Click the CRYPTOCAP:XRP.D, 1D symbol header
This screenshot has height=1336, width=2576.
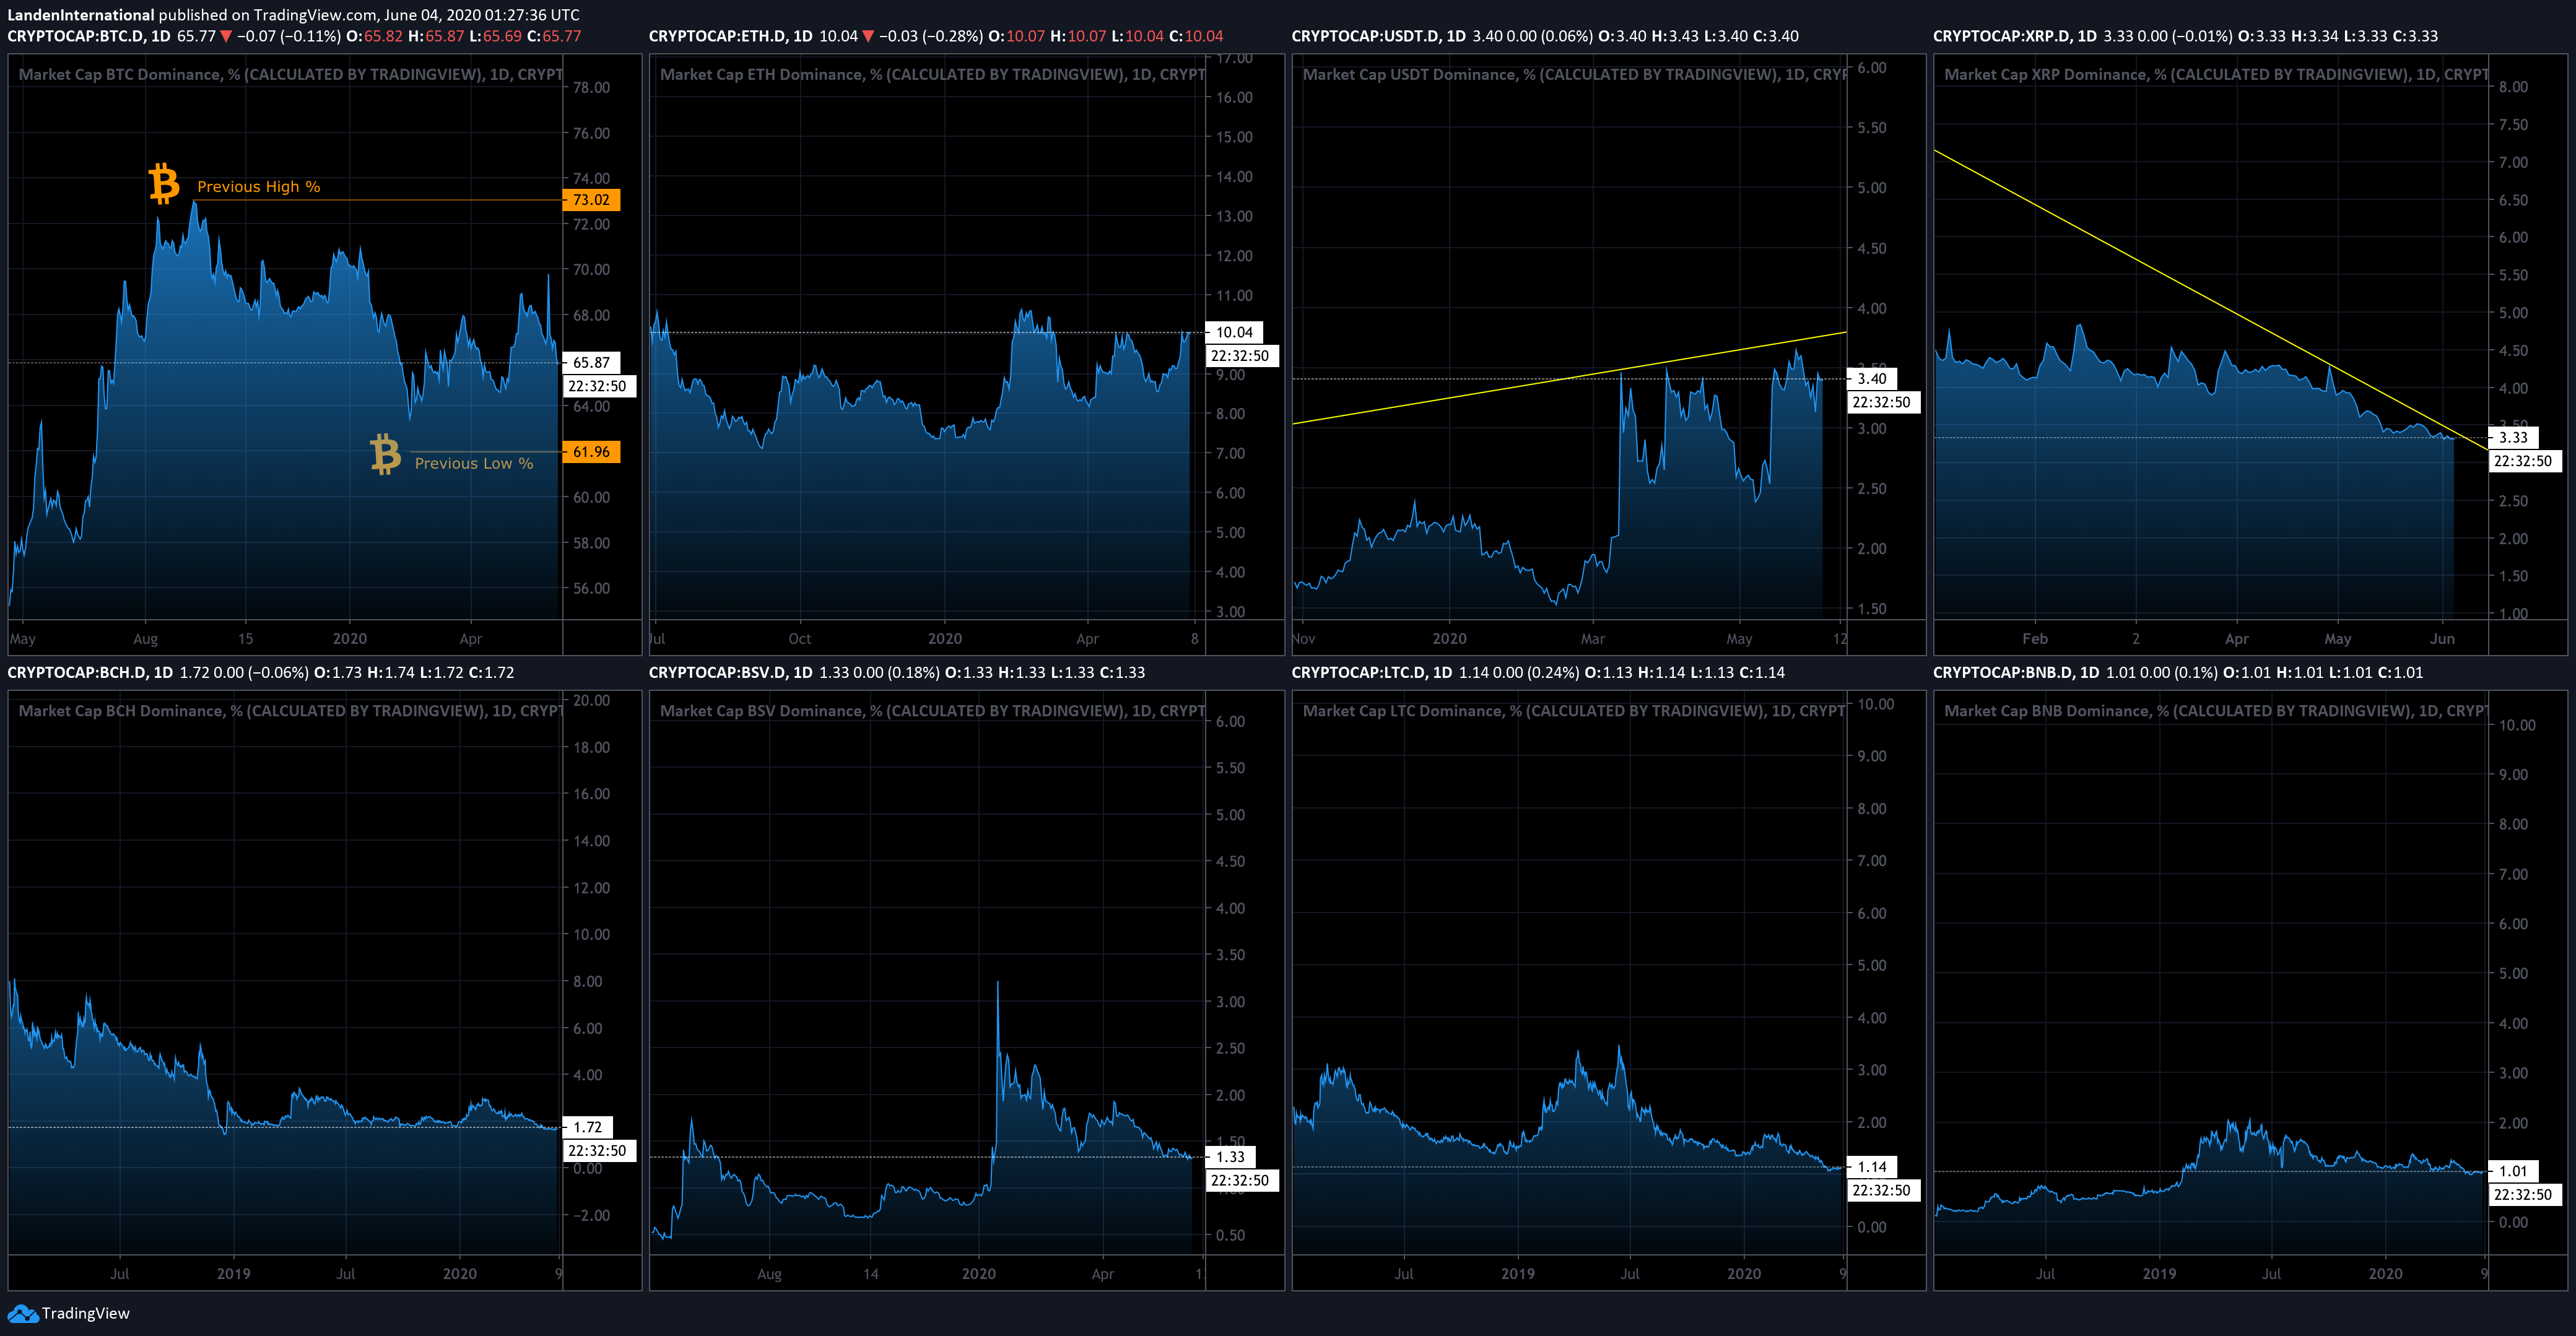(2015, 36)
